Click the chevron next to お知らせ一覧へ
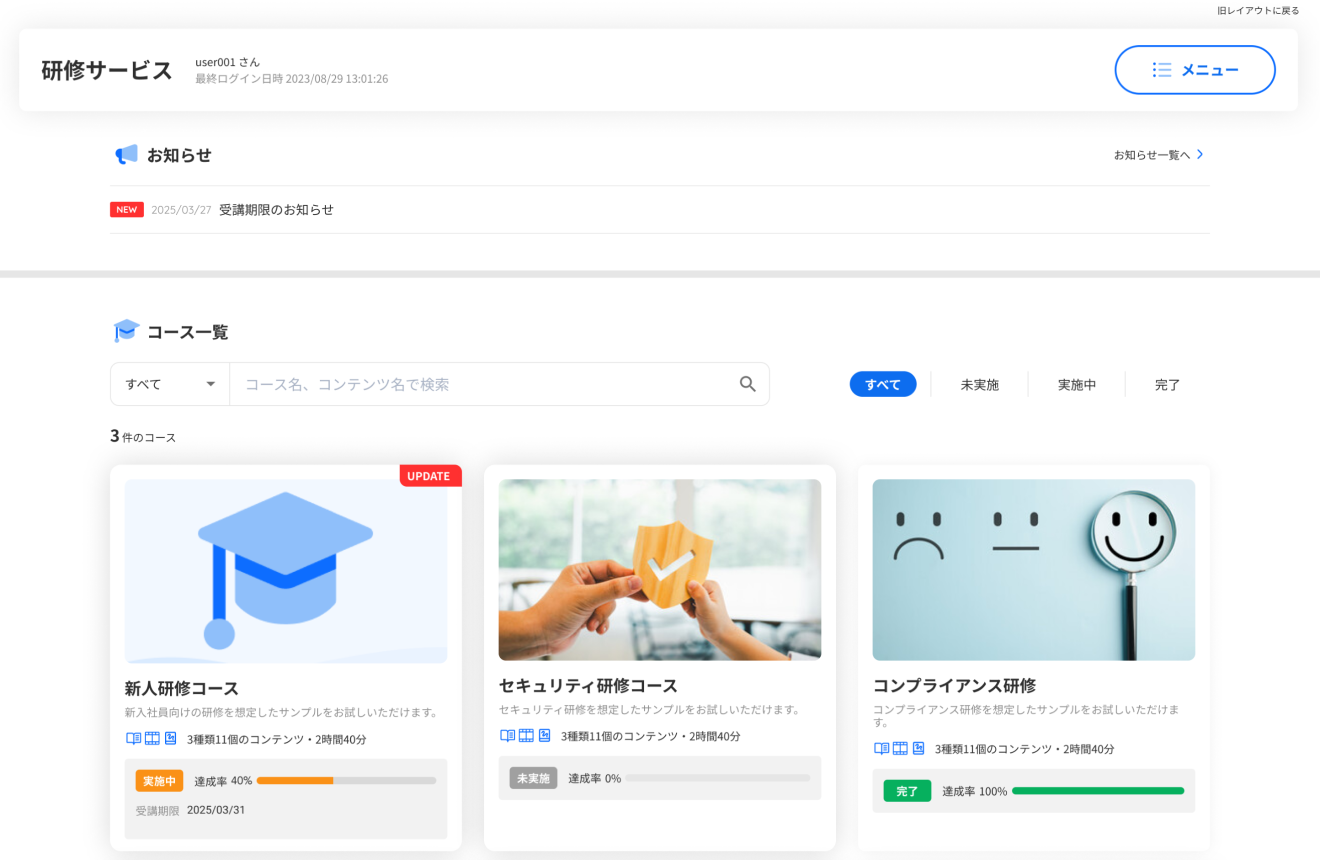This screenshot has height=860, width=1320. [x=1200, y=154]
